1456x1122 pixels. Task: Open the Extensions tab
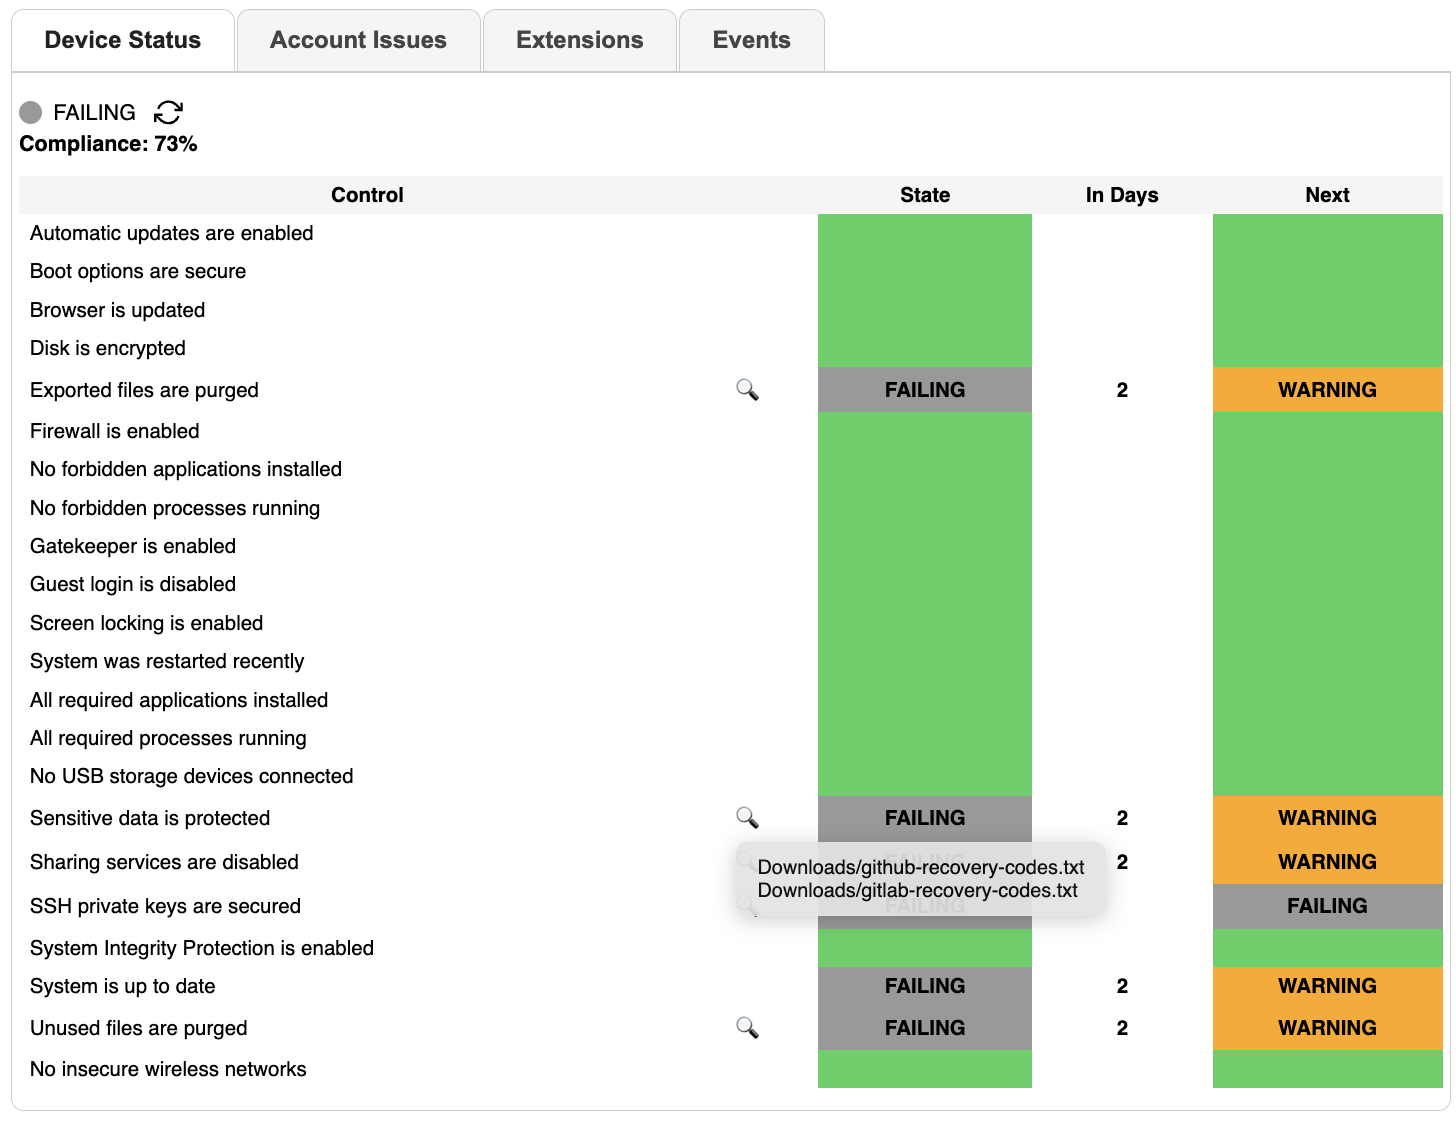coord(579,40)
